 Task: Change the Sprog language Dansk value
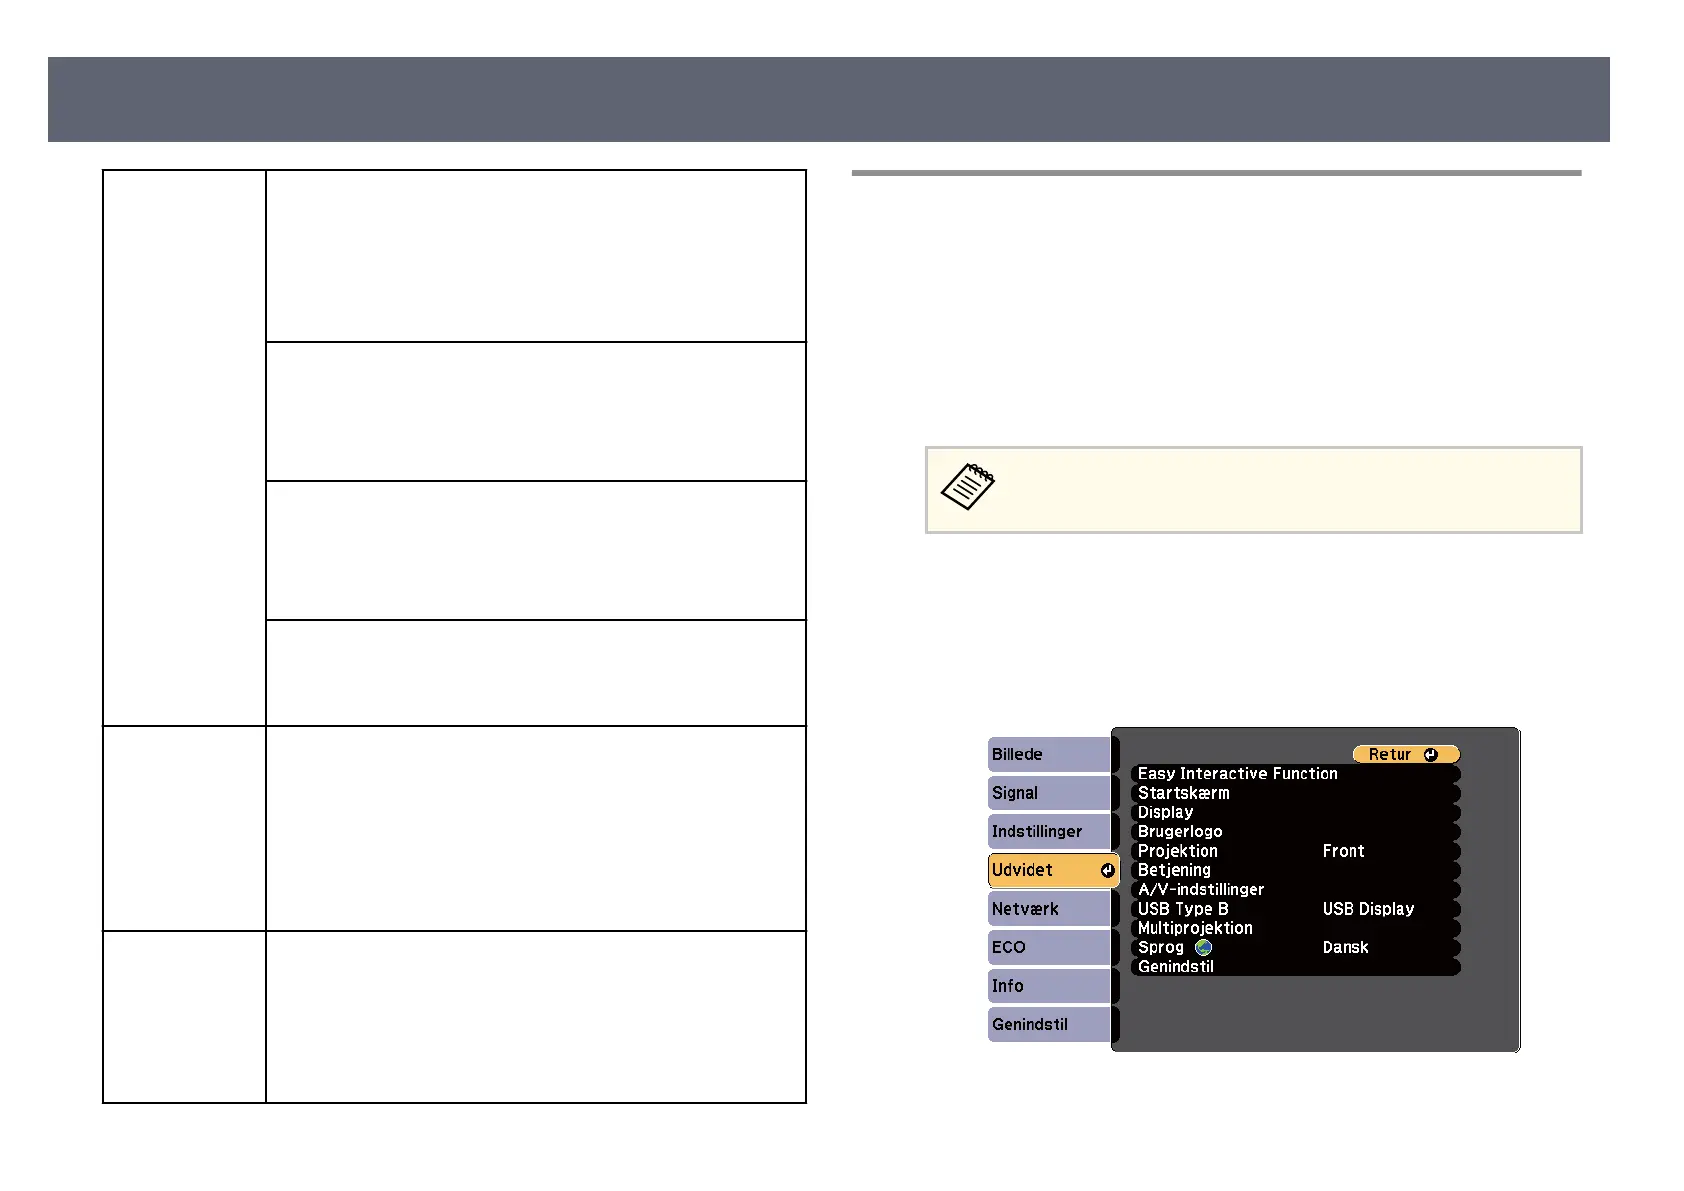tap(1345, 947)
